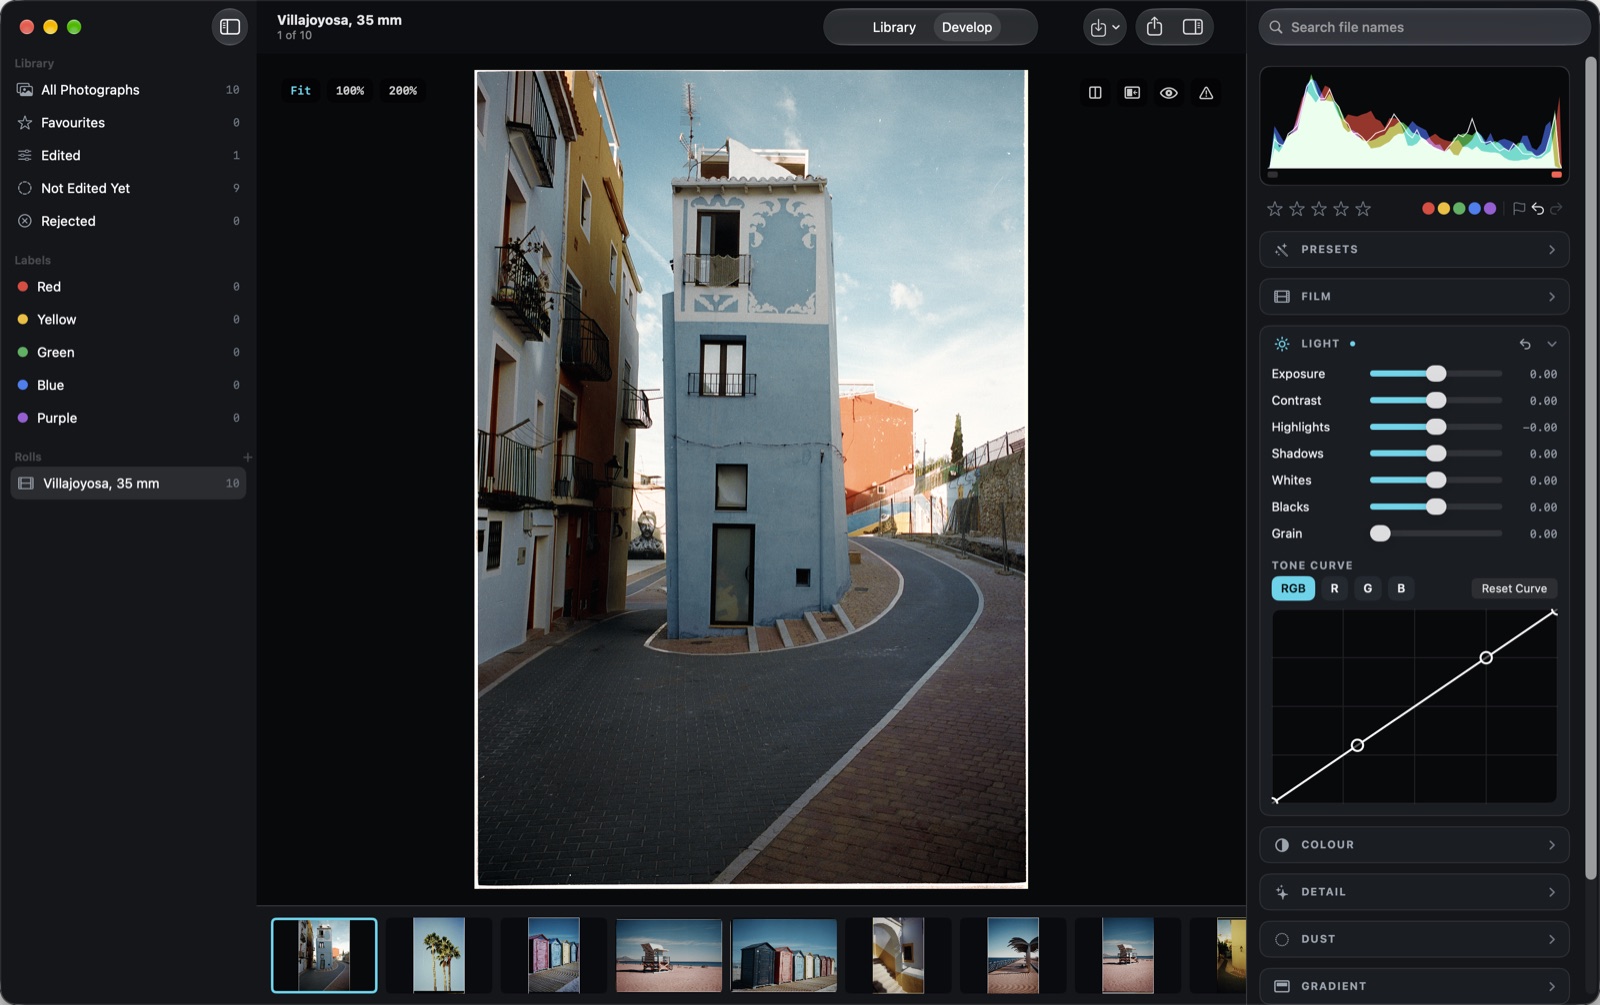Set the zoom level to 200%
The width and height of the screenshot is (1600, 1005).
(x=403, y=91)
